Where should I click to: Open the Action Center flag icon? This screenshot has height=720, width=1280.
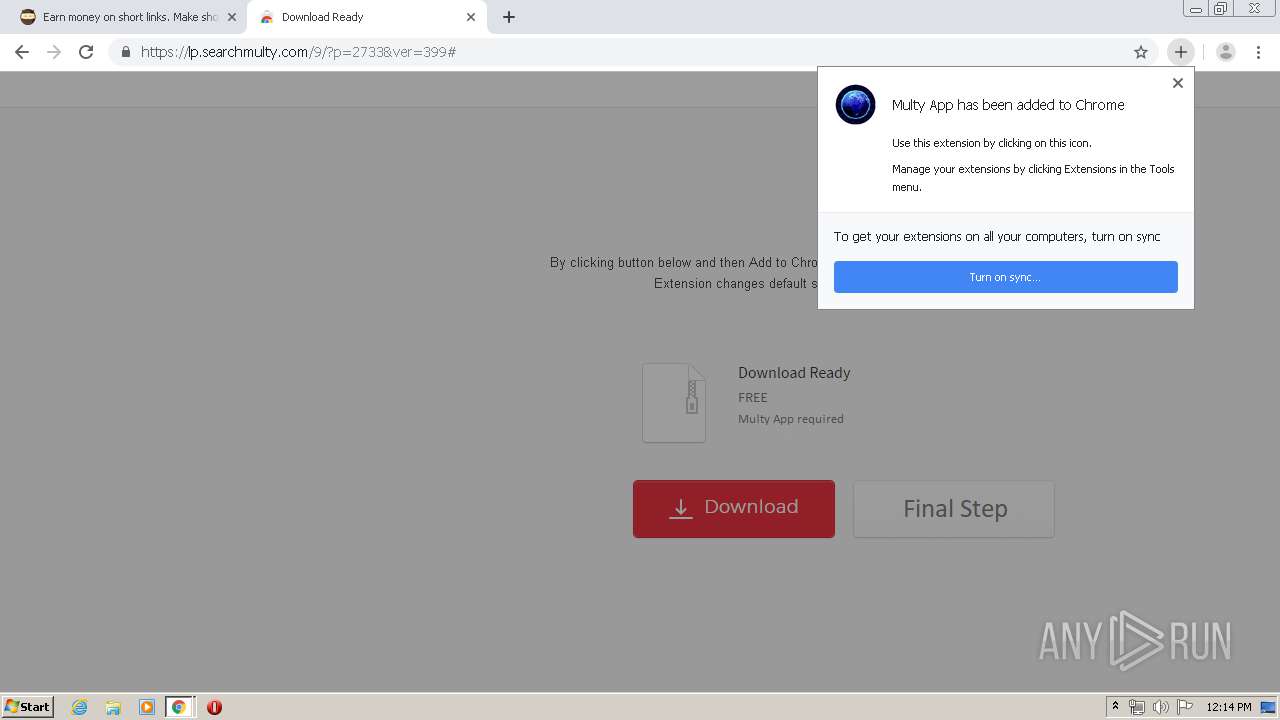(1185, 707)
